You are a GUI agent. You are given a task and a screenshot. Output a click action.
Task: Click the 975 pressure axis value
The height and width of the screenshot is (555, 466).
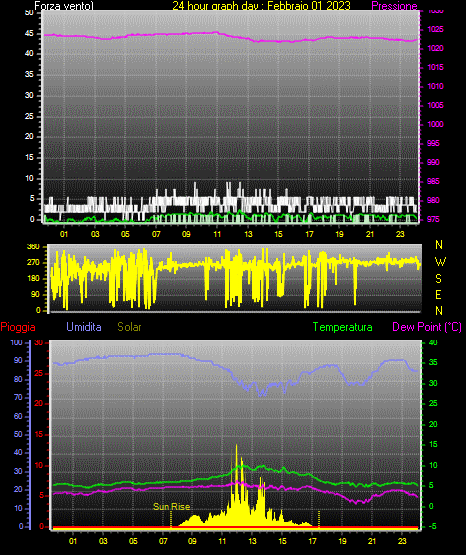tap(433, 219)
